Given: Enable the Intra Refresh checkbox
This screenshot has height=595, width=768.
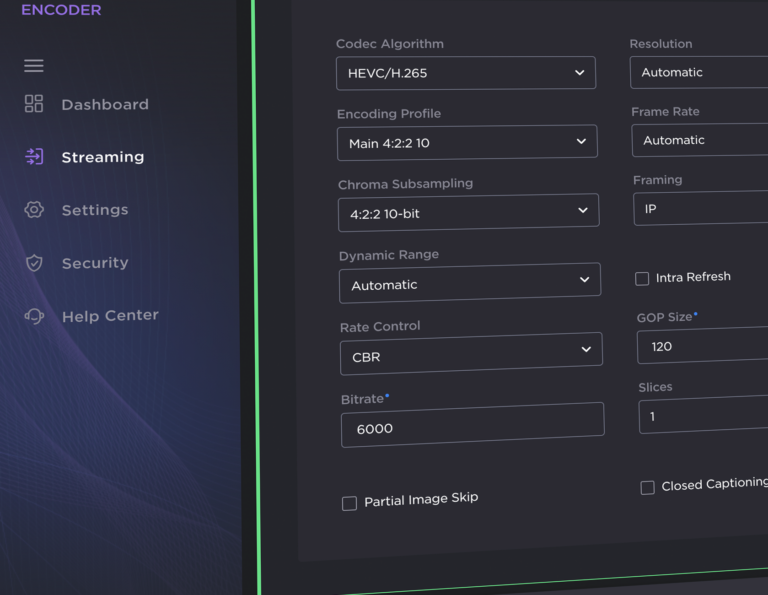Looking at the screenshot, I should click(642, 278).
